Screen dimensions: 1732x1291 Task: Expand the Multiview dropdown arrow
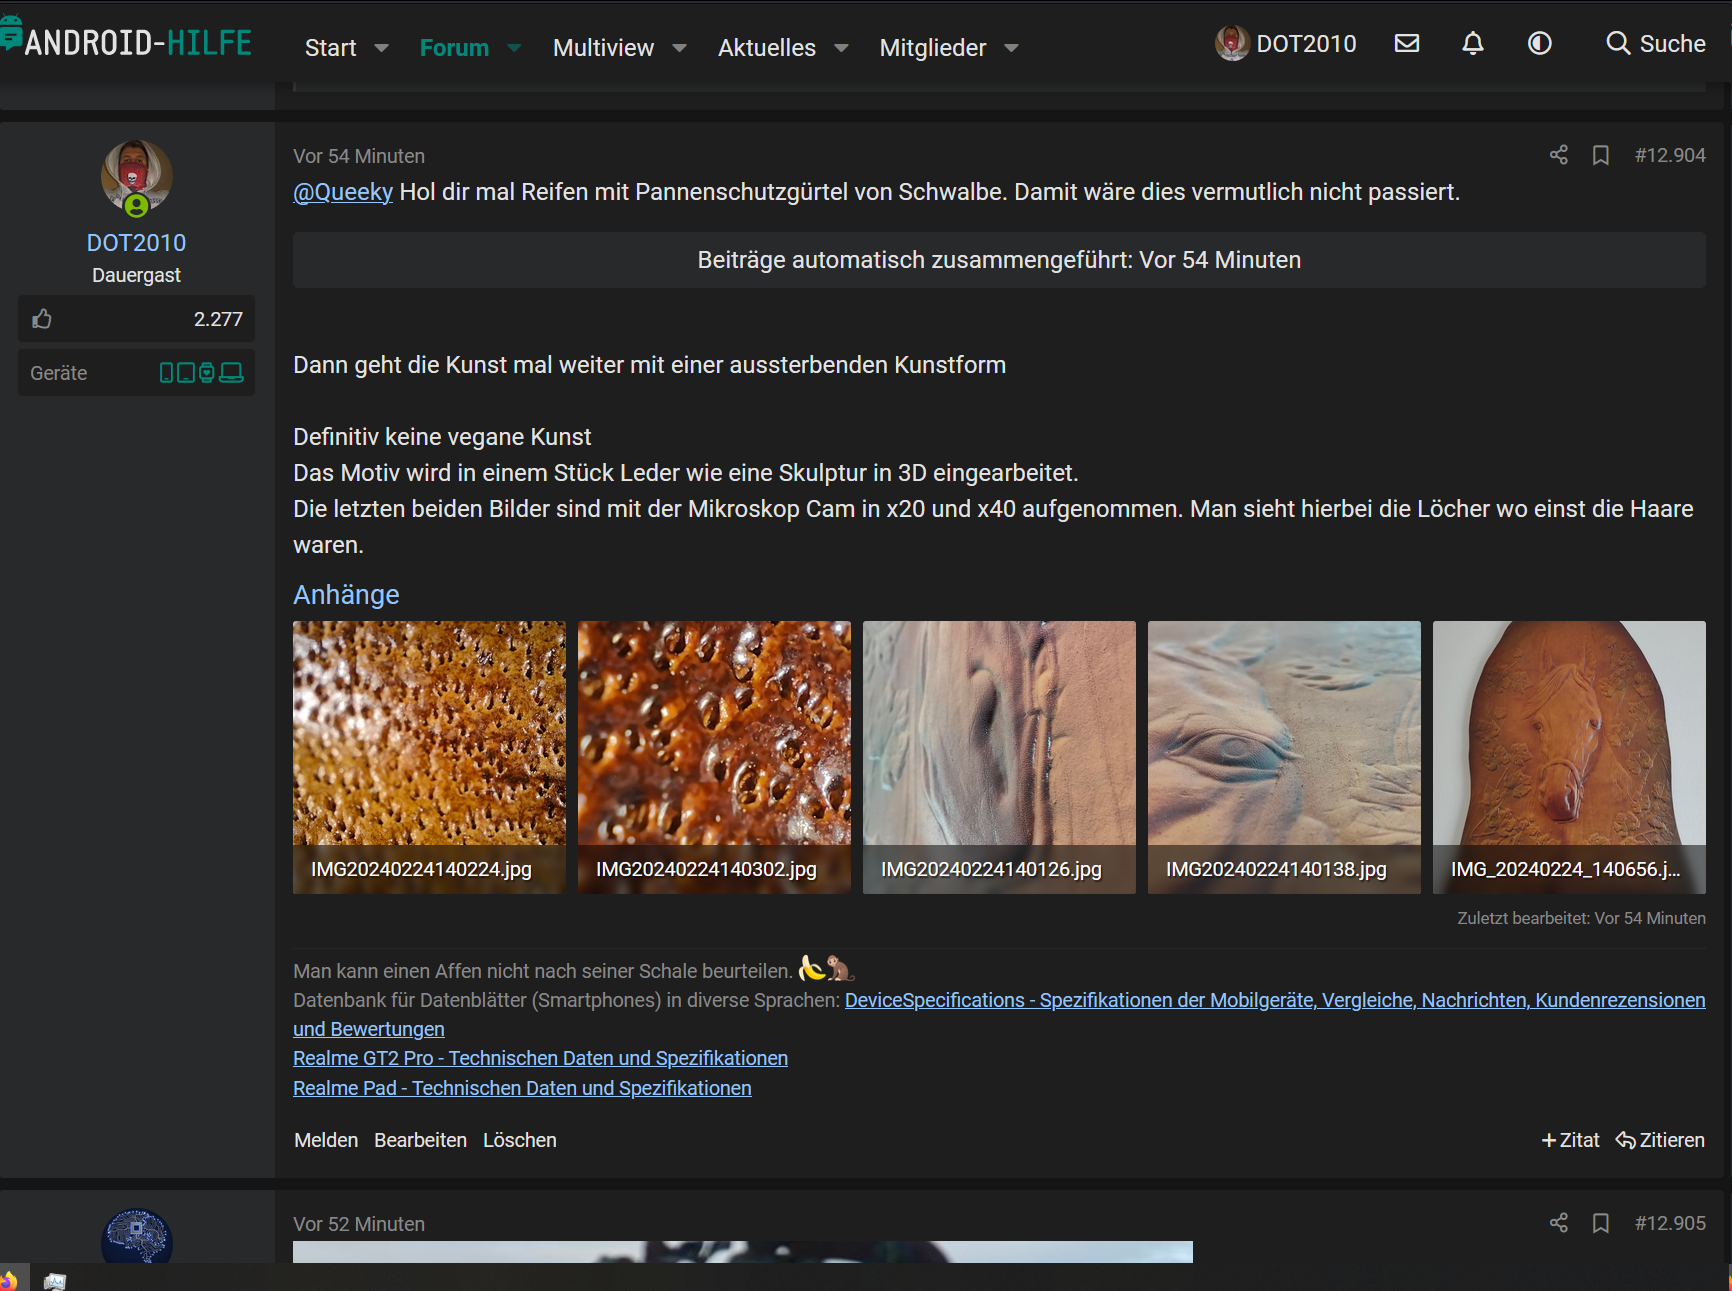pos(679,48)
